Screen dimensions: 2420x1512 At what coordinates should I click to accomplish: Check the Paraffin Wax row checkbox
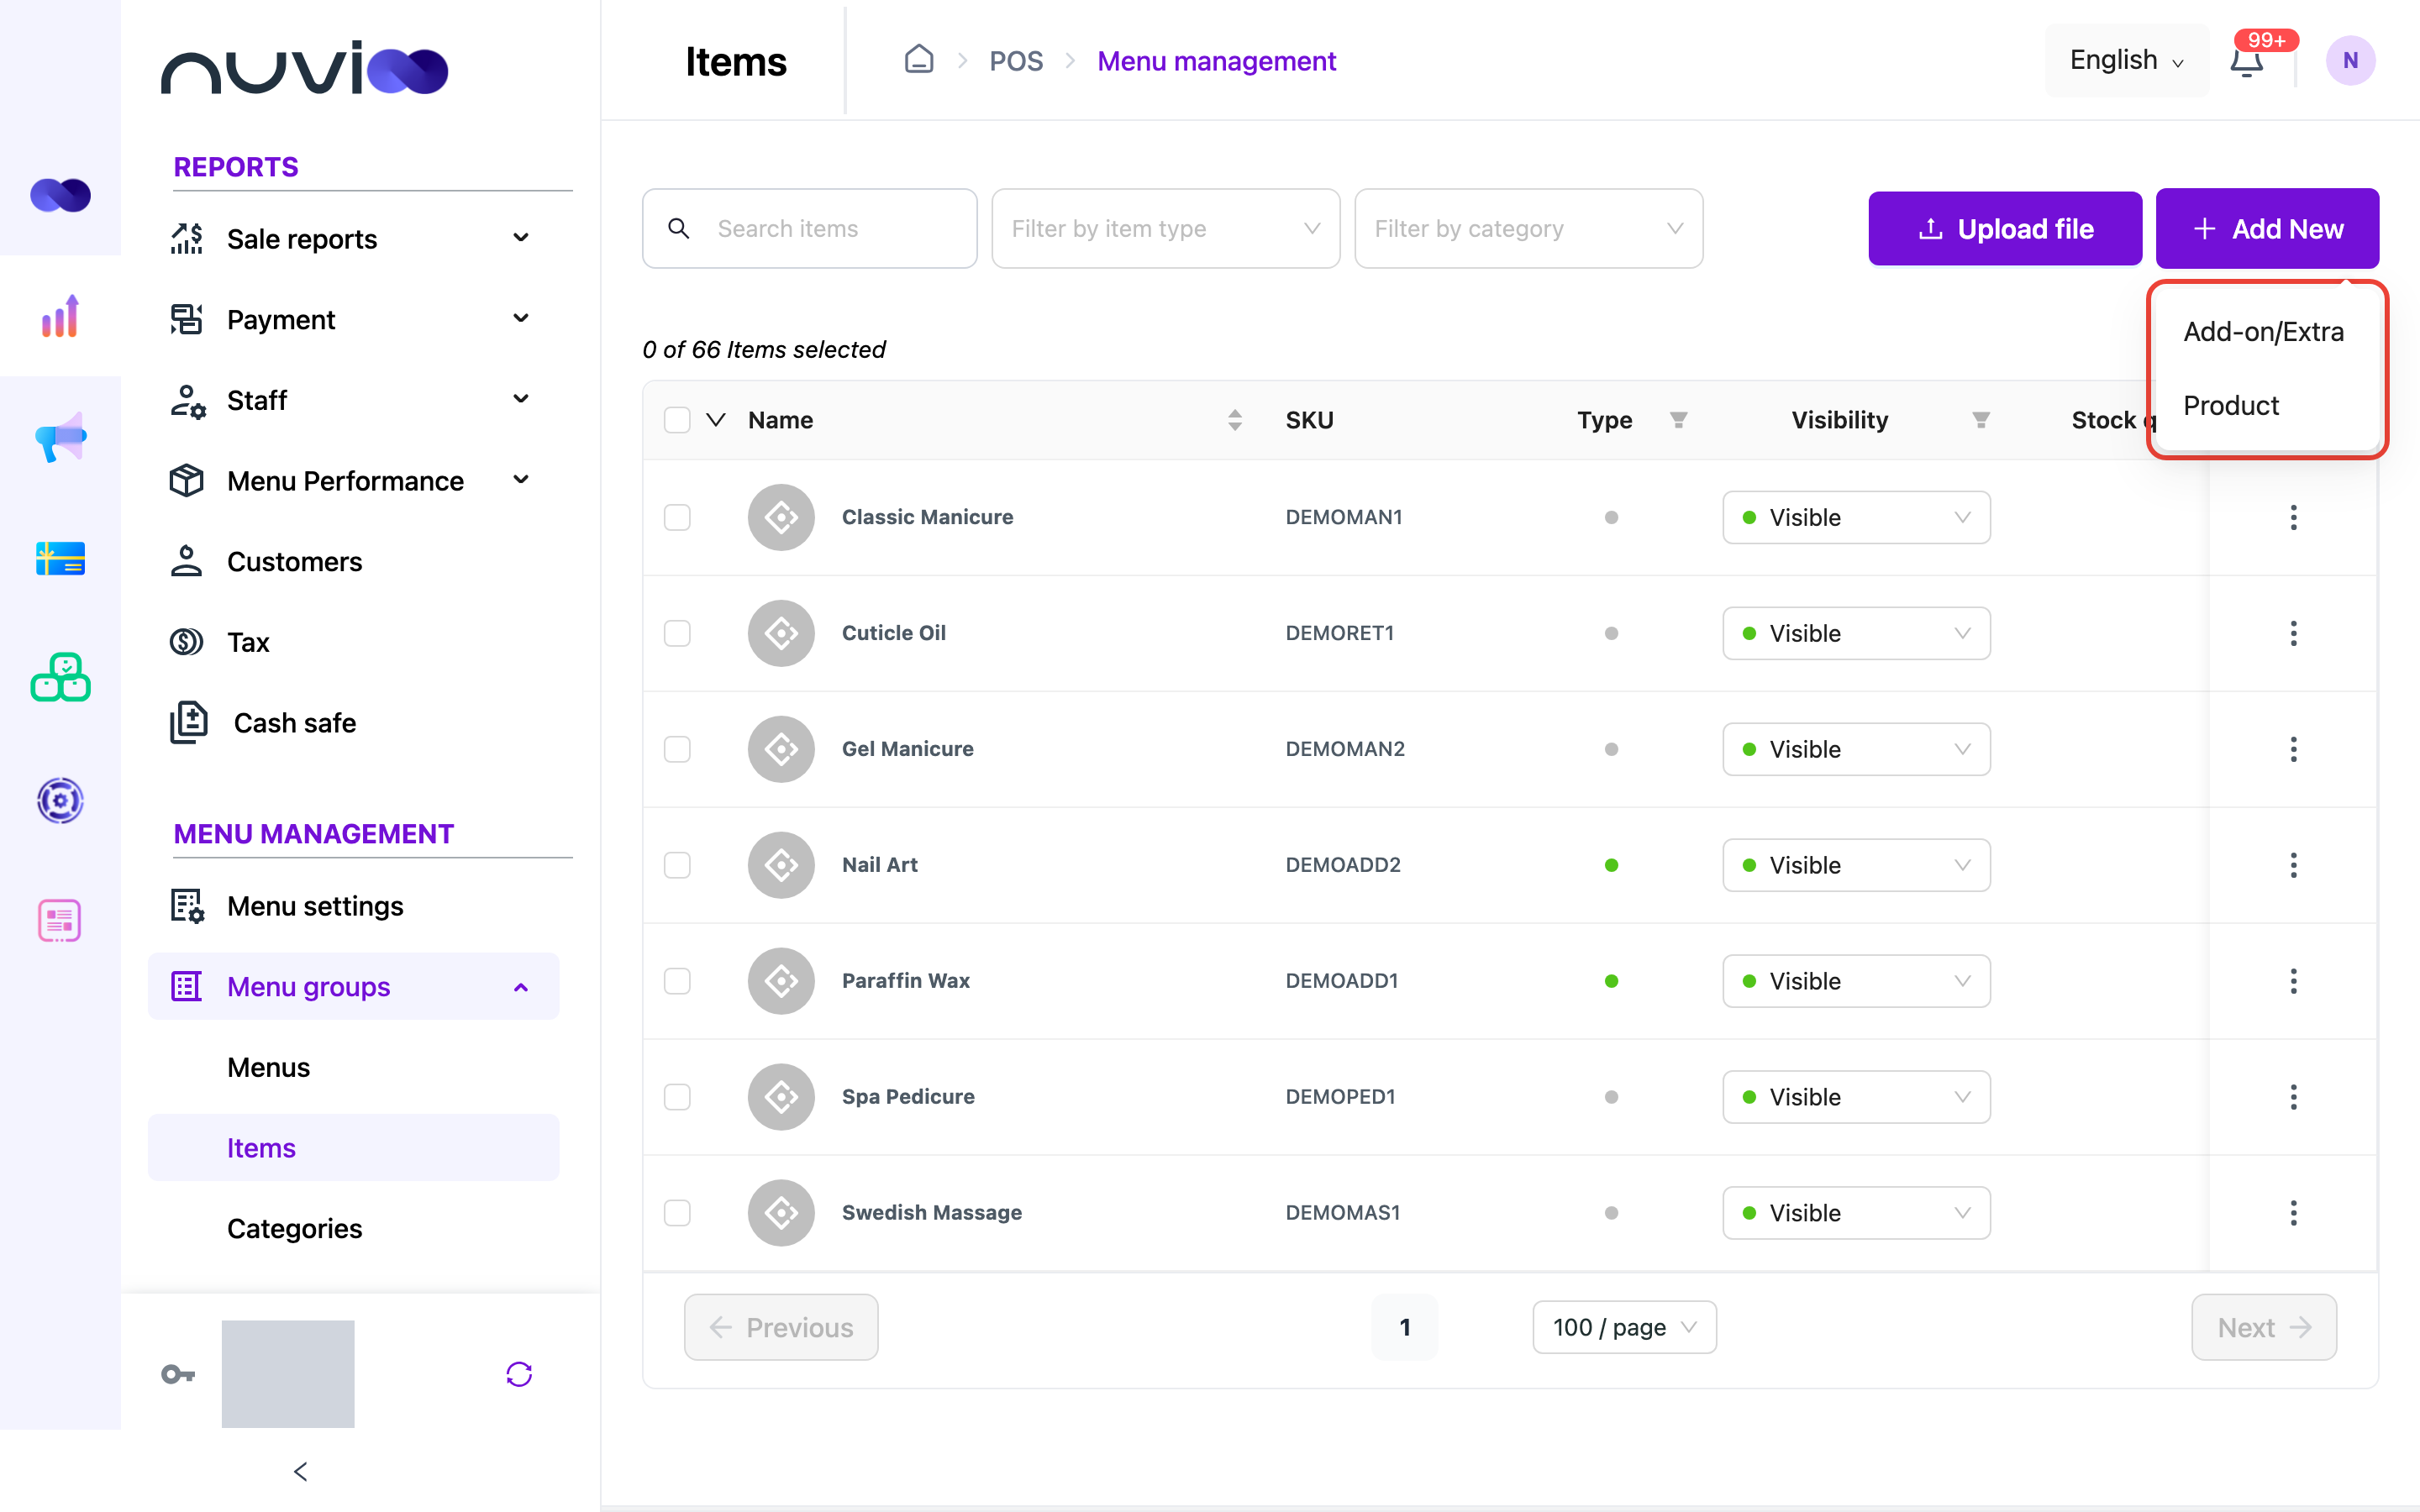677,981
